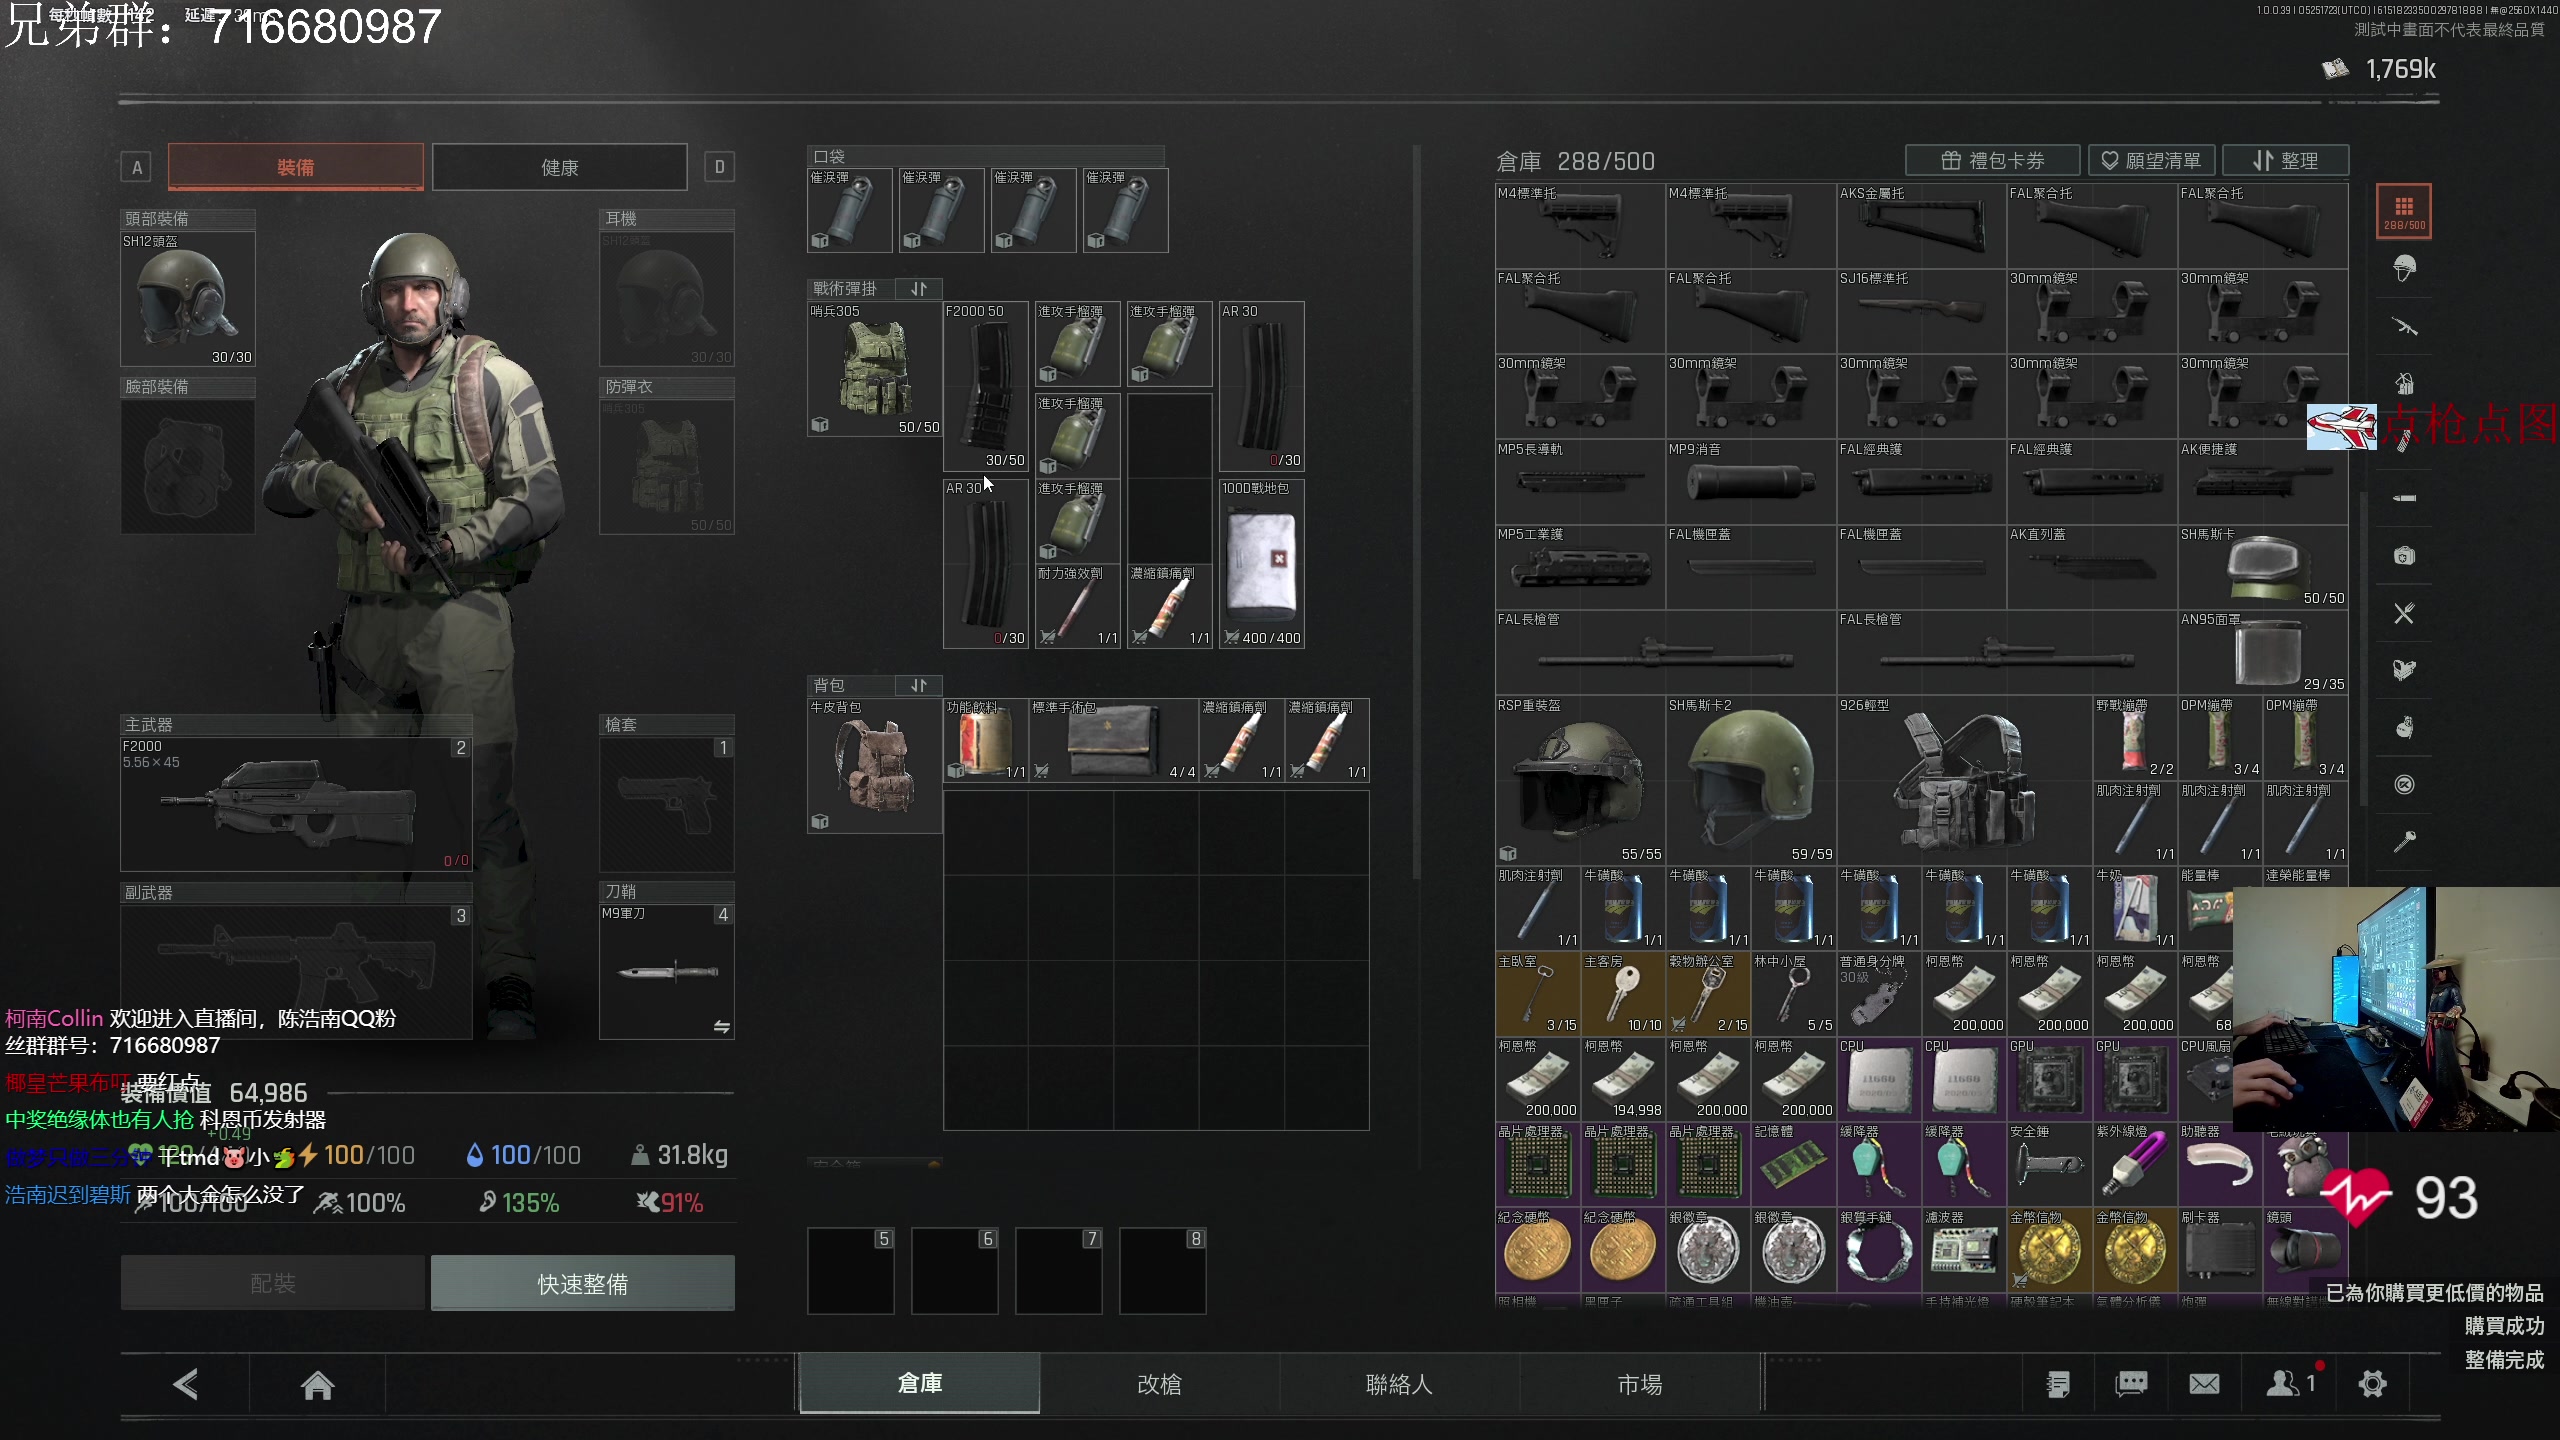
Task: Filter storage by backpack gear icon
Action: (2404, 383)
